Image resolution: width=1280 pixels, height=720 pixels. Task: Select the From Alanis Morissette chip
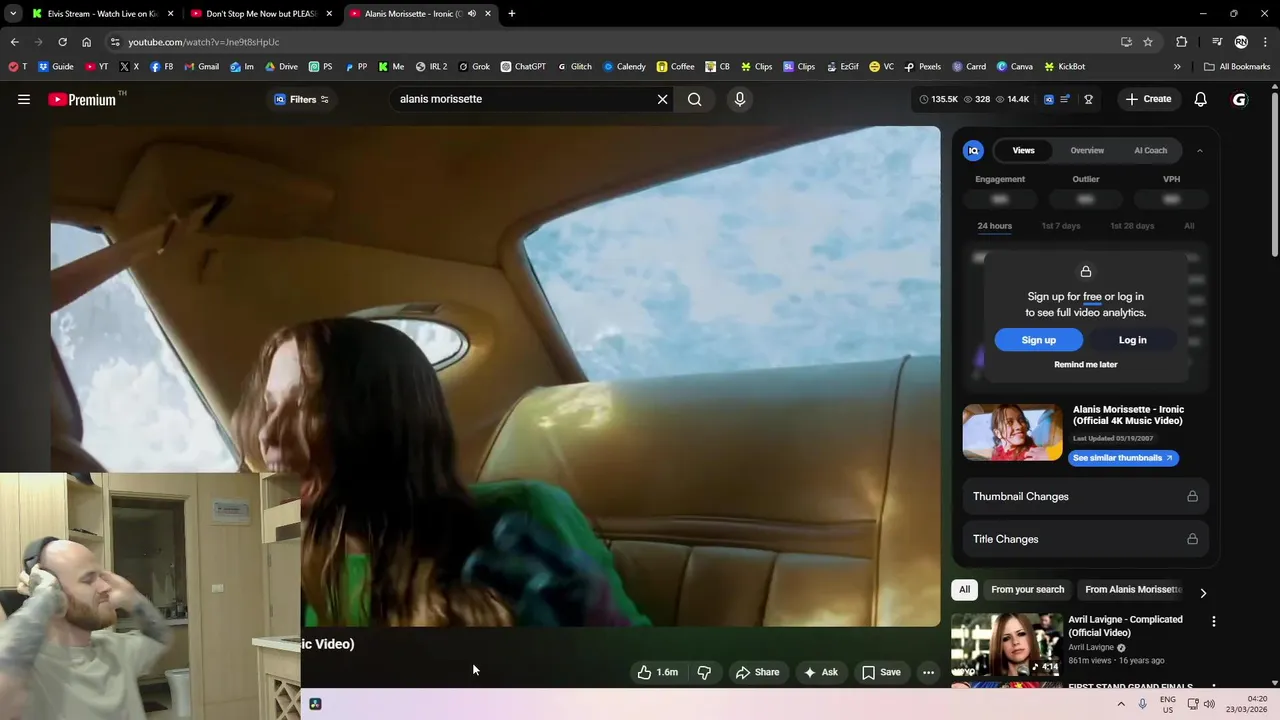[x=1133, y=589]
